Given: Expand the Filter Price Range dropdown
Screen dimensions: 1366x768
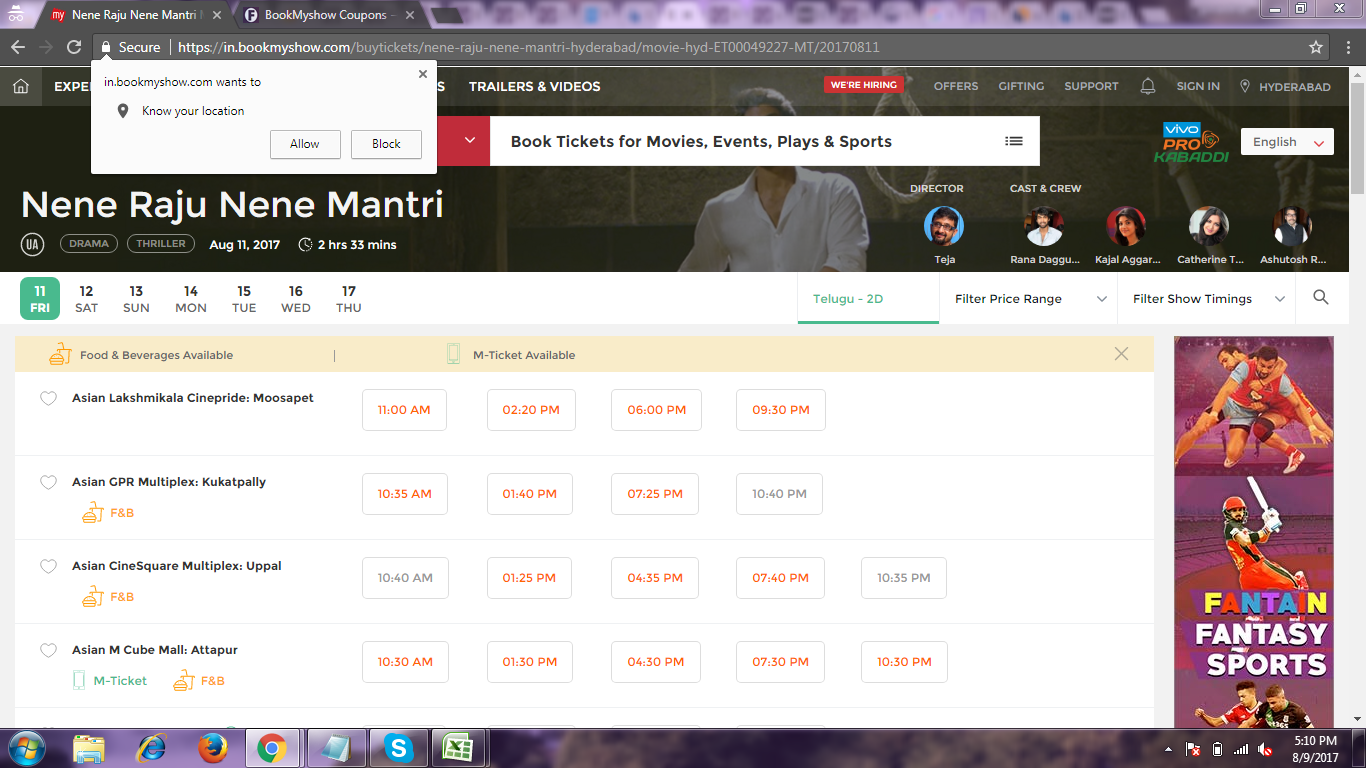Looking at the screenshot, I should click(1030, 299).
